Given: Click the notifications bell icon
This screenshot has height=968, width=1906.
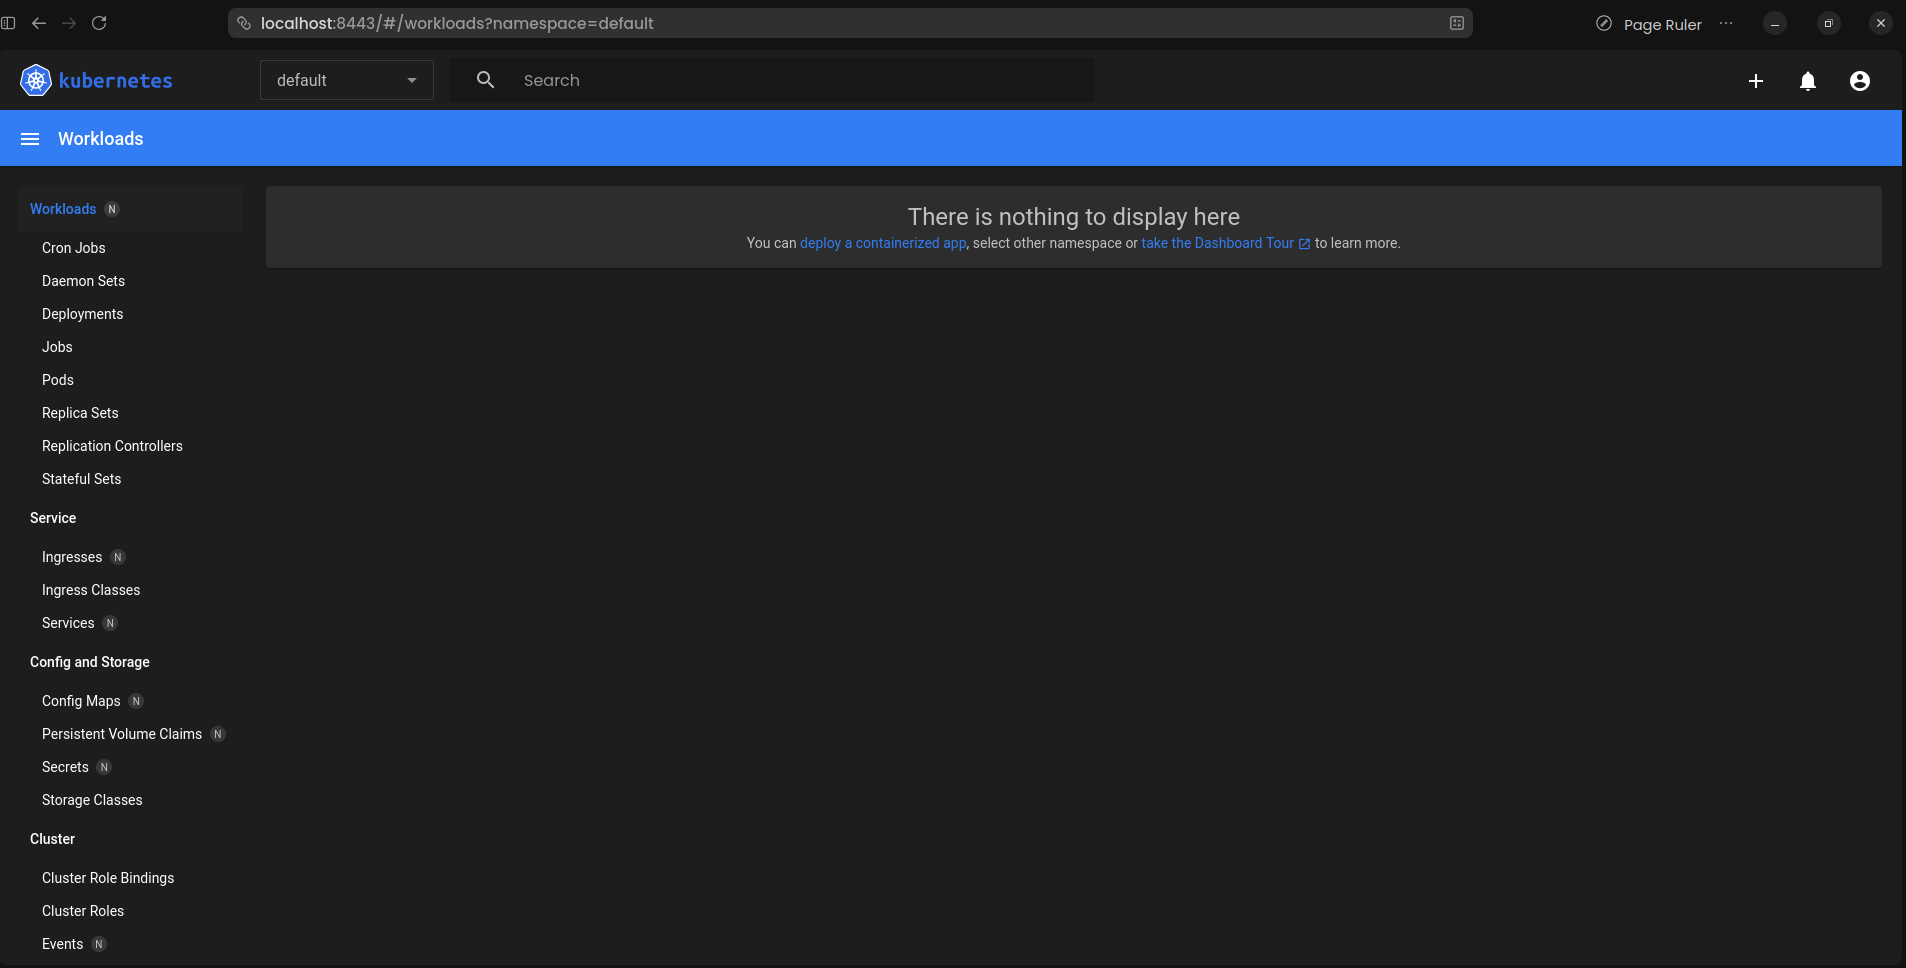Looking at the screenshot, I should 1807,81.
